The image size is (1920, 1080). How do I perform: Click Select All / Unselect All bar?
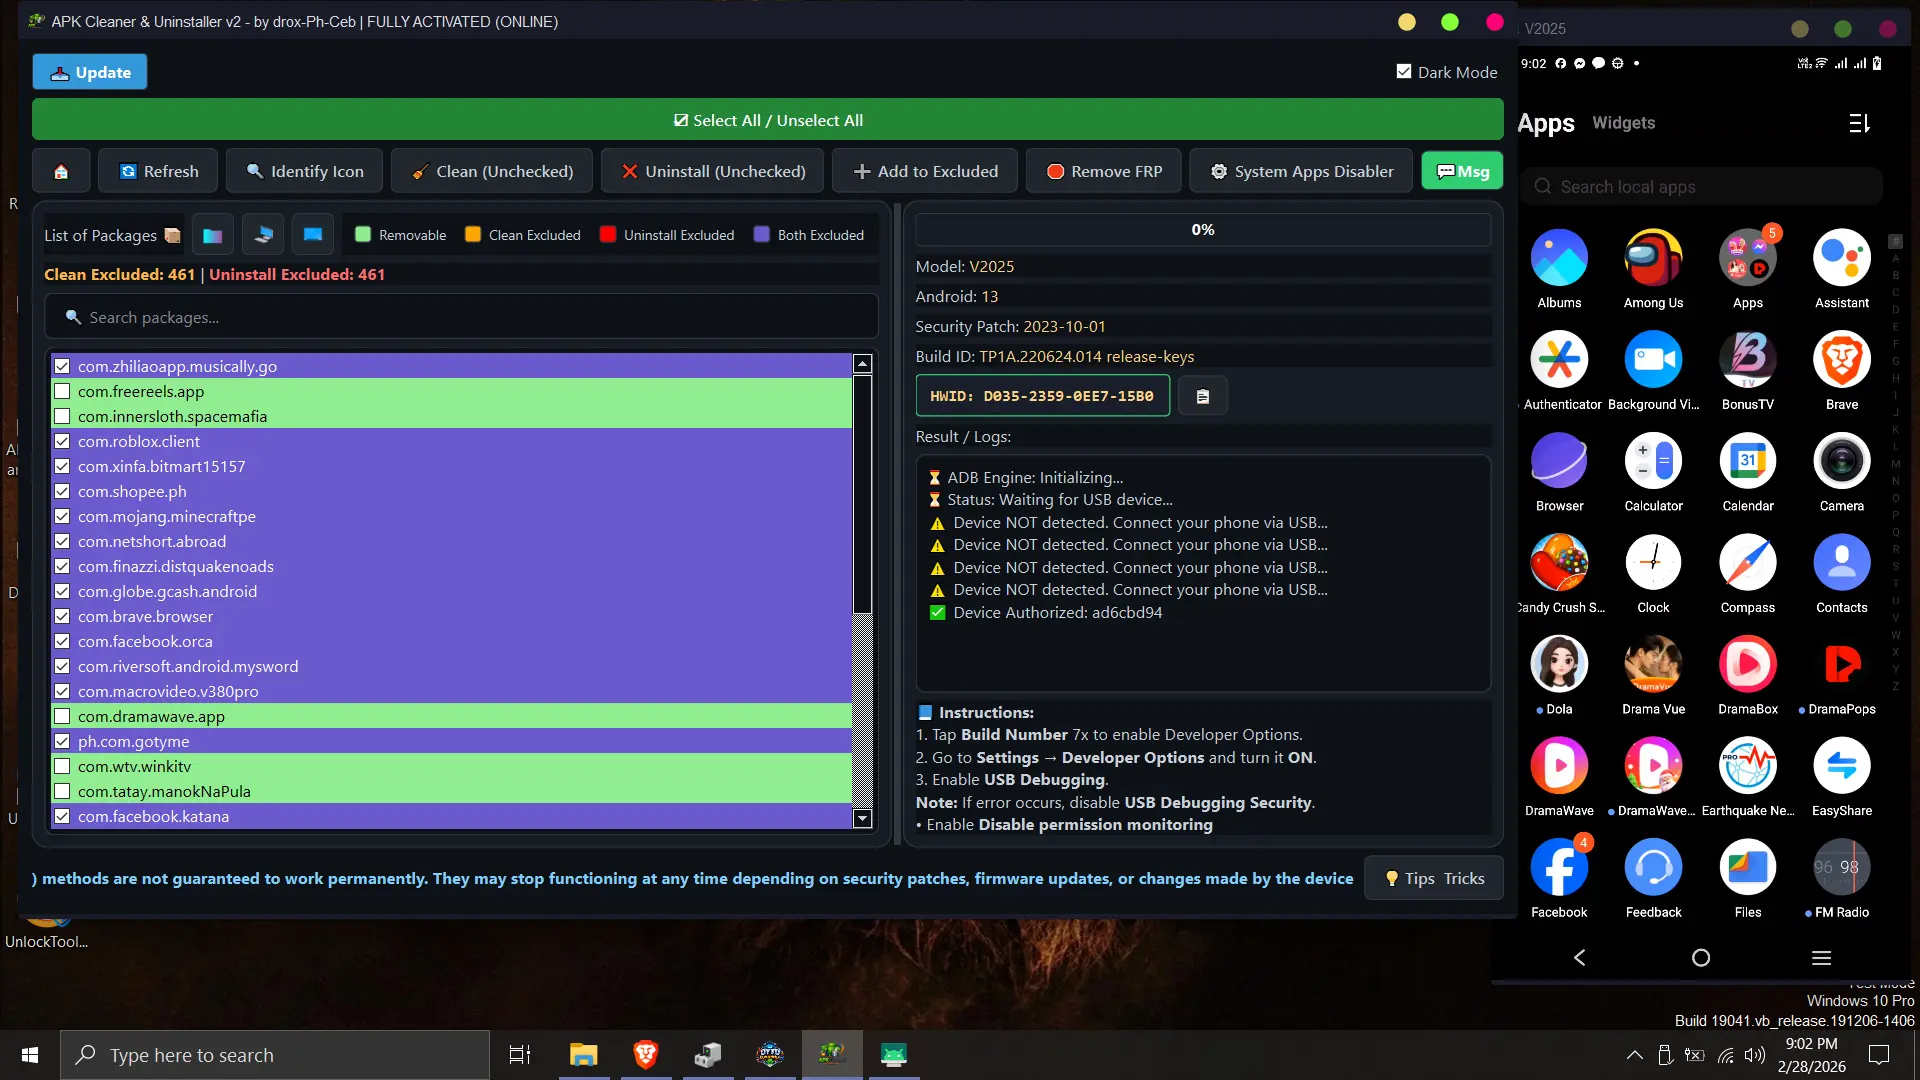pos(768,120)
